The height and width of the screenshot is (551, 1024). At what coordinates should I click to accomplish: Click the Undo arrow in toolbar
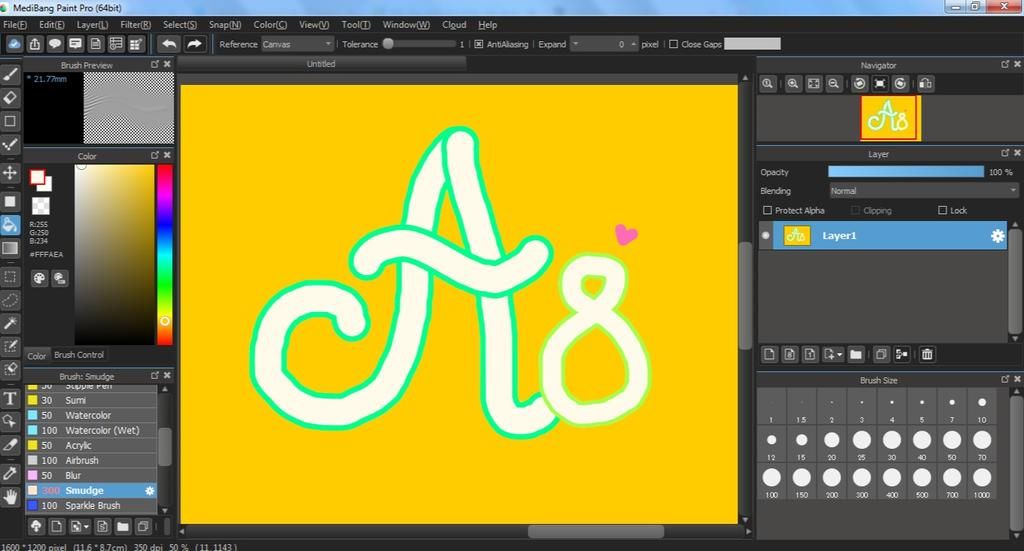point(169,44)
